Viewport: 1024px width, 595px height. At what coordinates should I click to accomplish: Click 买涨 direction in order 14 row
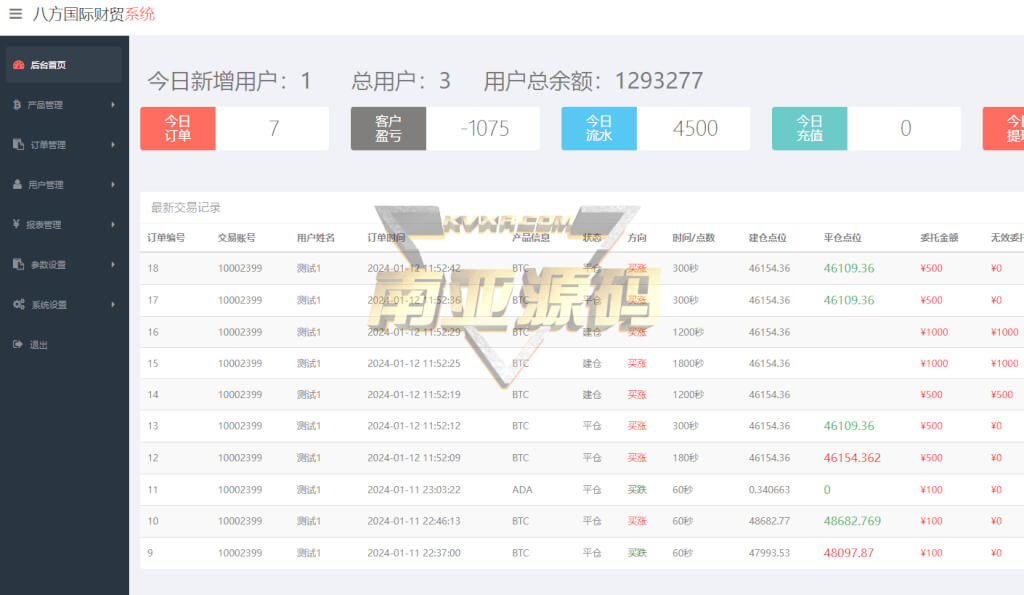point(637,394)
